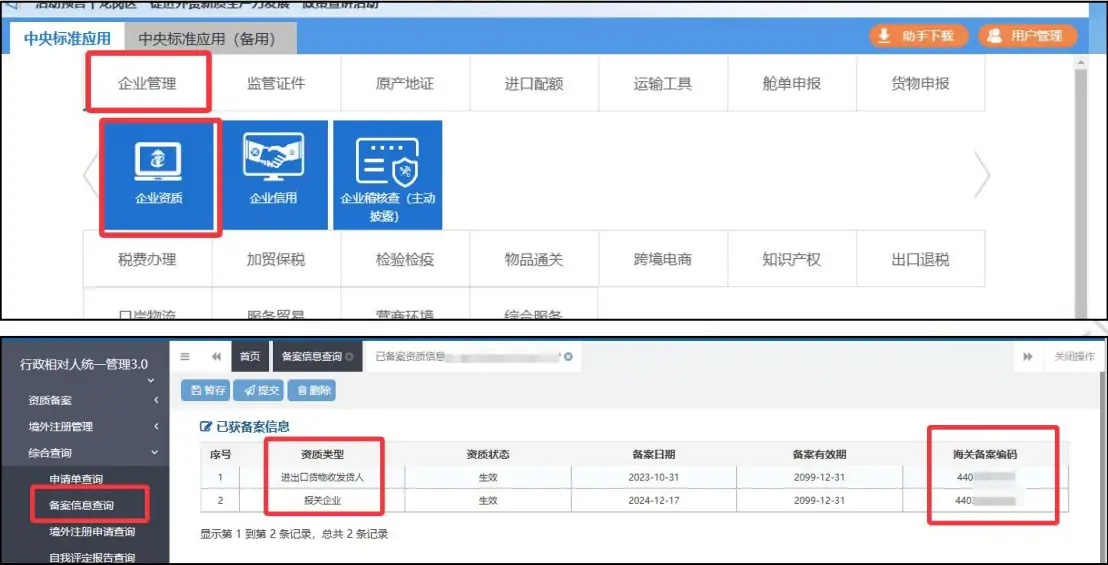Click the 暂存 button

click(x=206, y=391)
